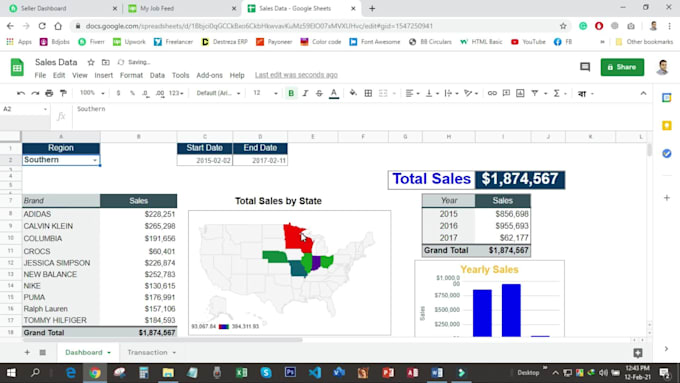The width and height of the screenshot is (680, 383).
Task: Open the Insert menu
Action: [x=104, y=75]
